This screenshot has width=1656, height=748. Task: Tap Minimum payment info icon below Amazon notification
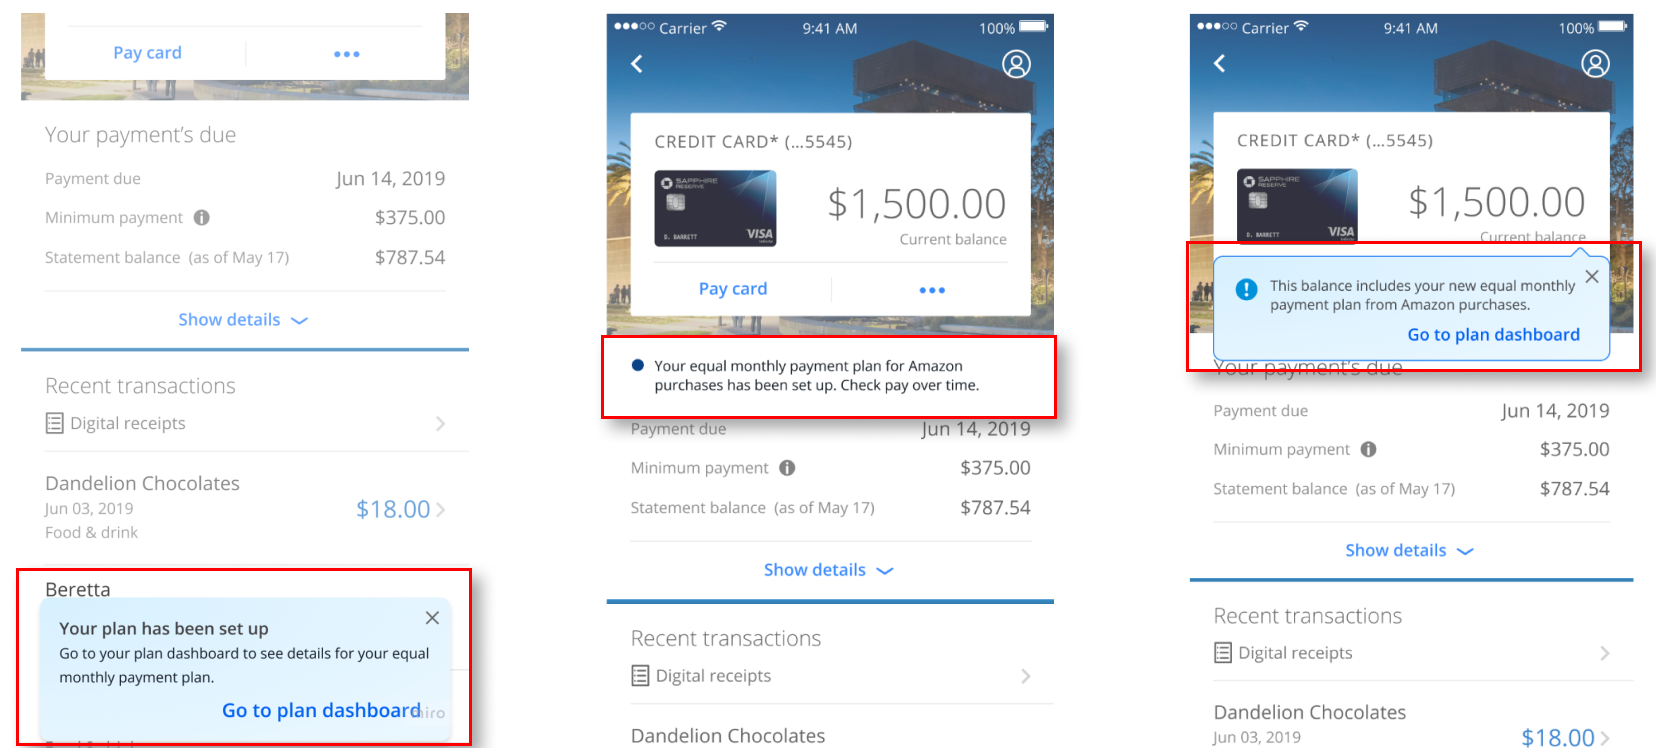click(787, 468)
